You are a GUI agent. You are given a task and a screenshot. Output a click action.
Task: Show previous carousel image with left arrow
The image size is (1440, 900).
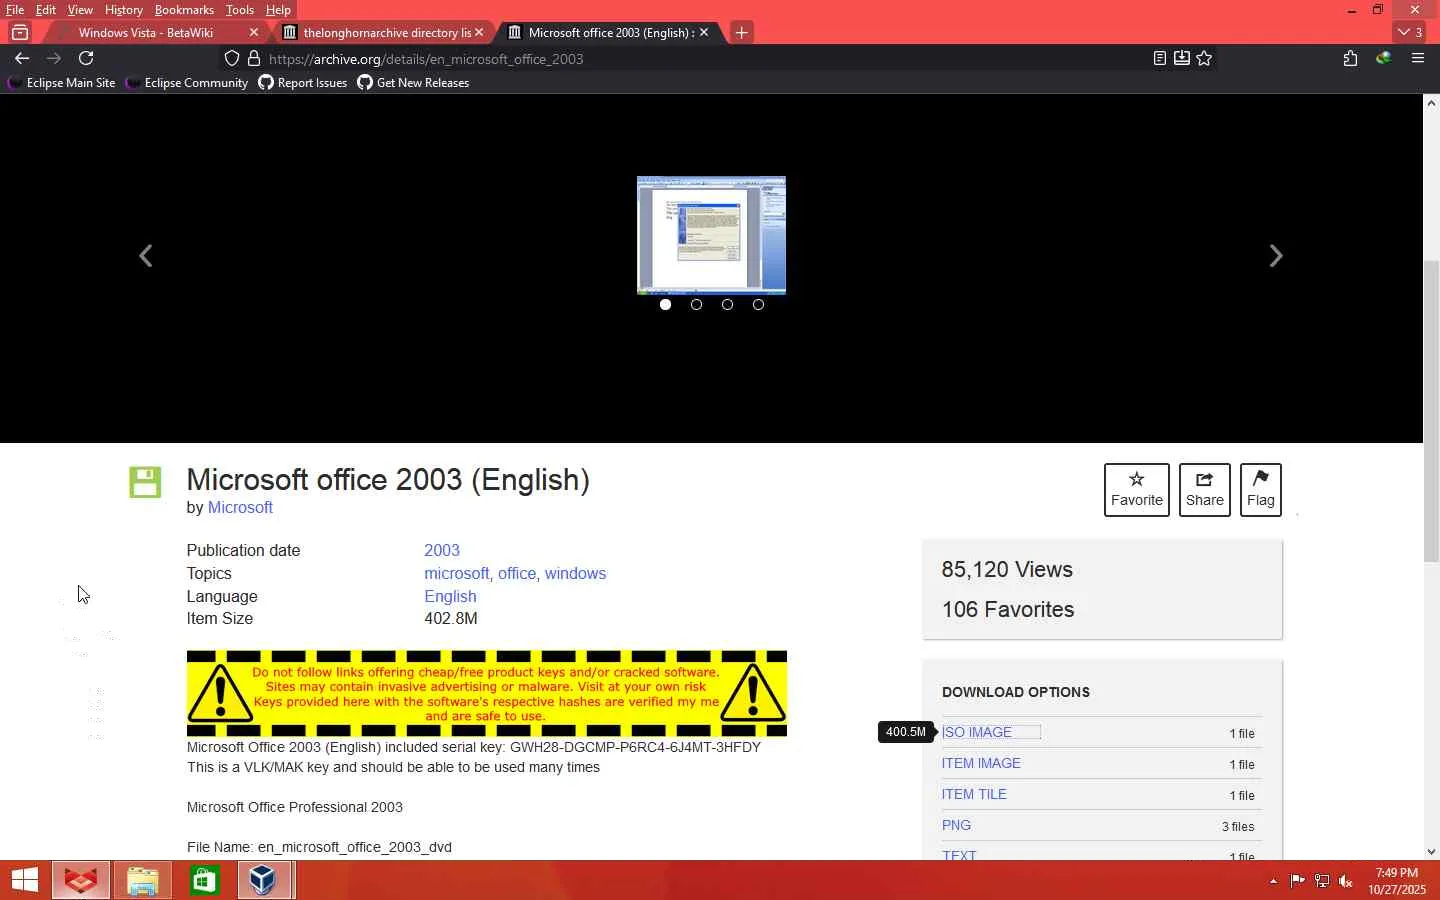click(146, 256)
